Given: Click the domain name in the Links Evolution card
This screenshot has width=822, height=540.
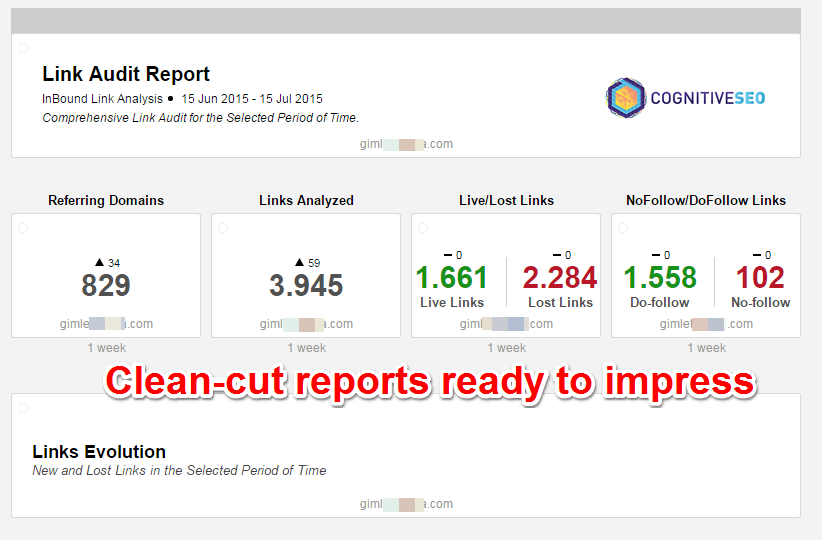Looking at the screenshot, I should click(406, 504).
